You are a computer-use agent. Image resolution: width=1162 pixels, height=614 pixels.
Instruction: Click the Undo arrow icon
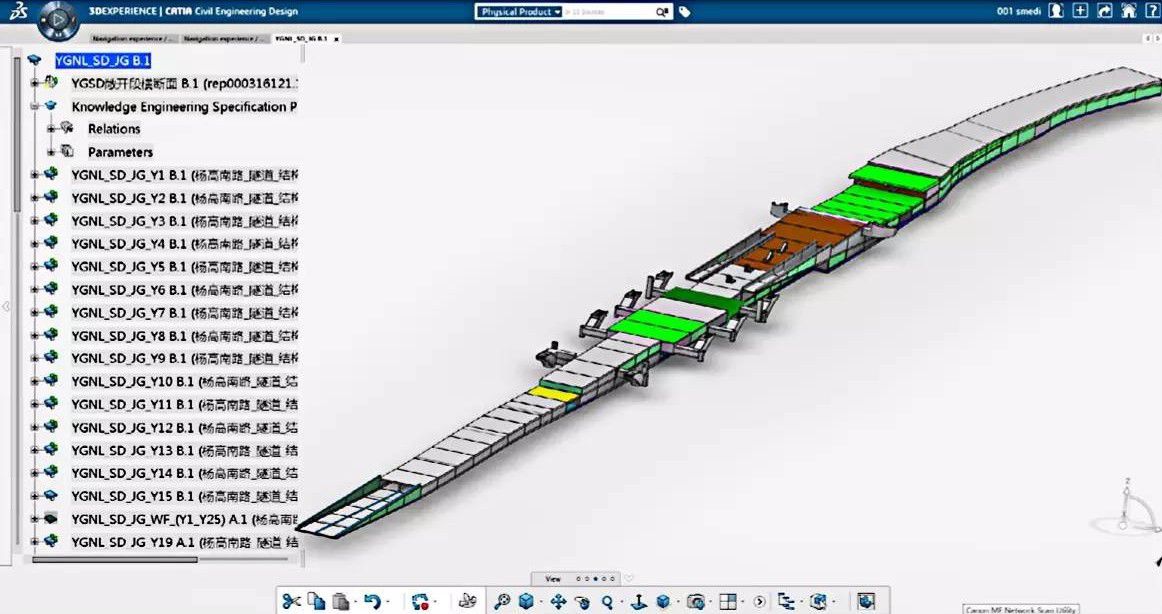(373, 601)
